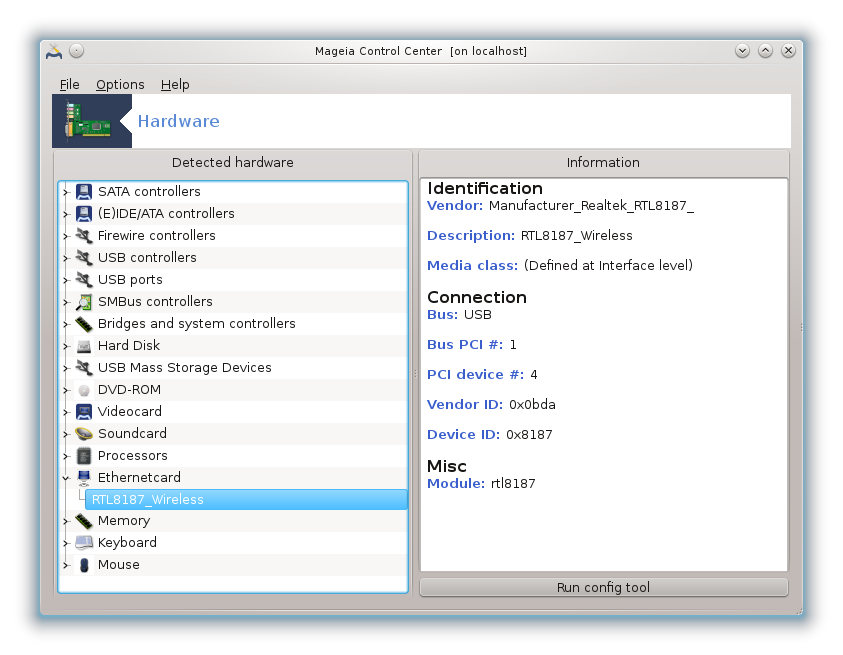Image resolution: width=843 pixels, height=655 pixels.
Task: Select the SMBus controllers row
Action: pos(233,302)
